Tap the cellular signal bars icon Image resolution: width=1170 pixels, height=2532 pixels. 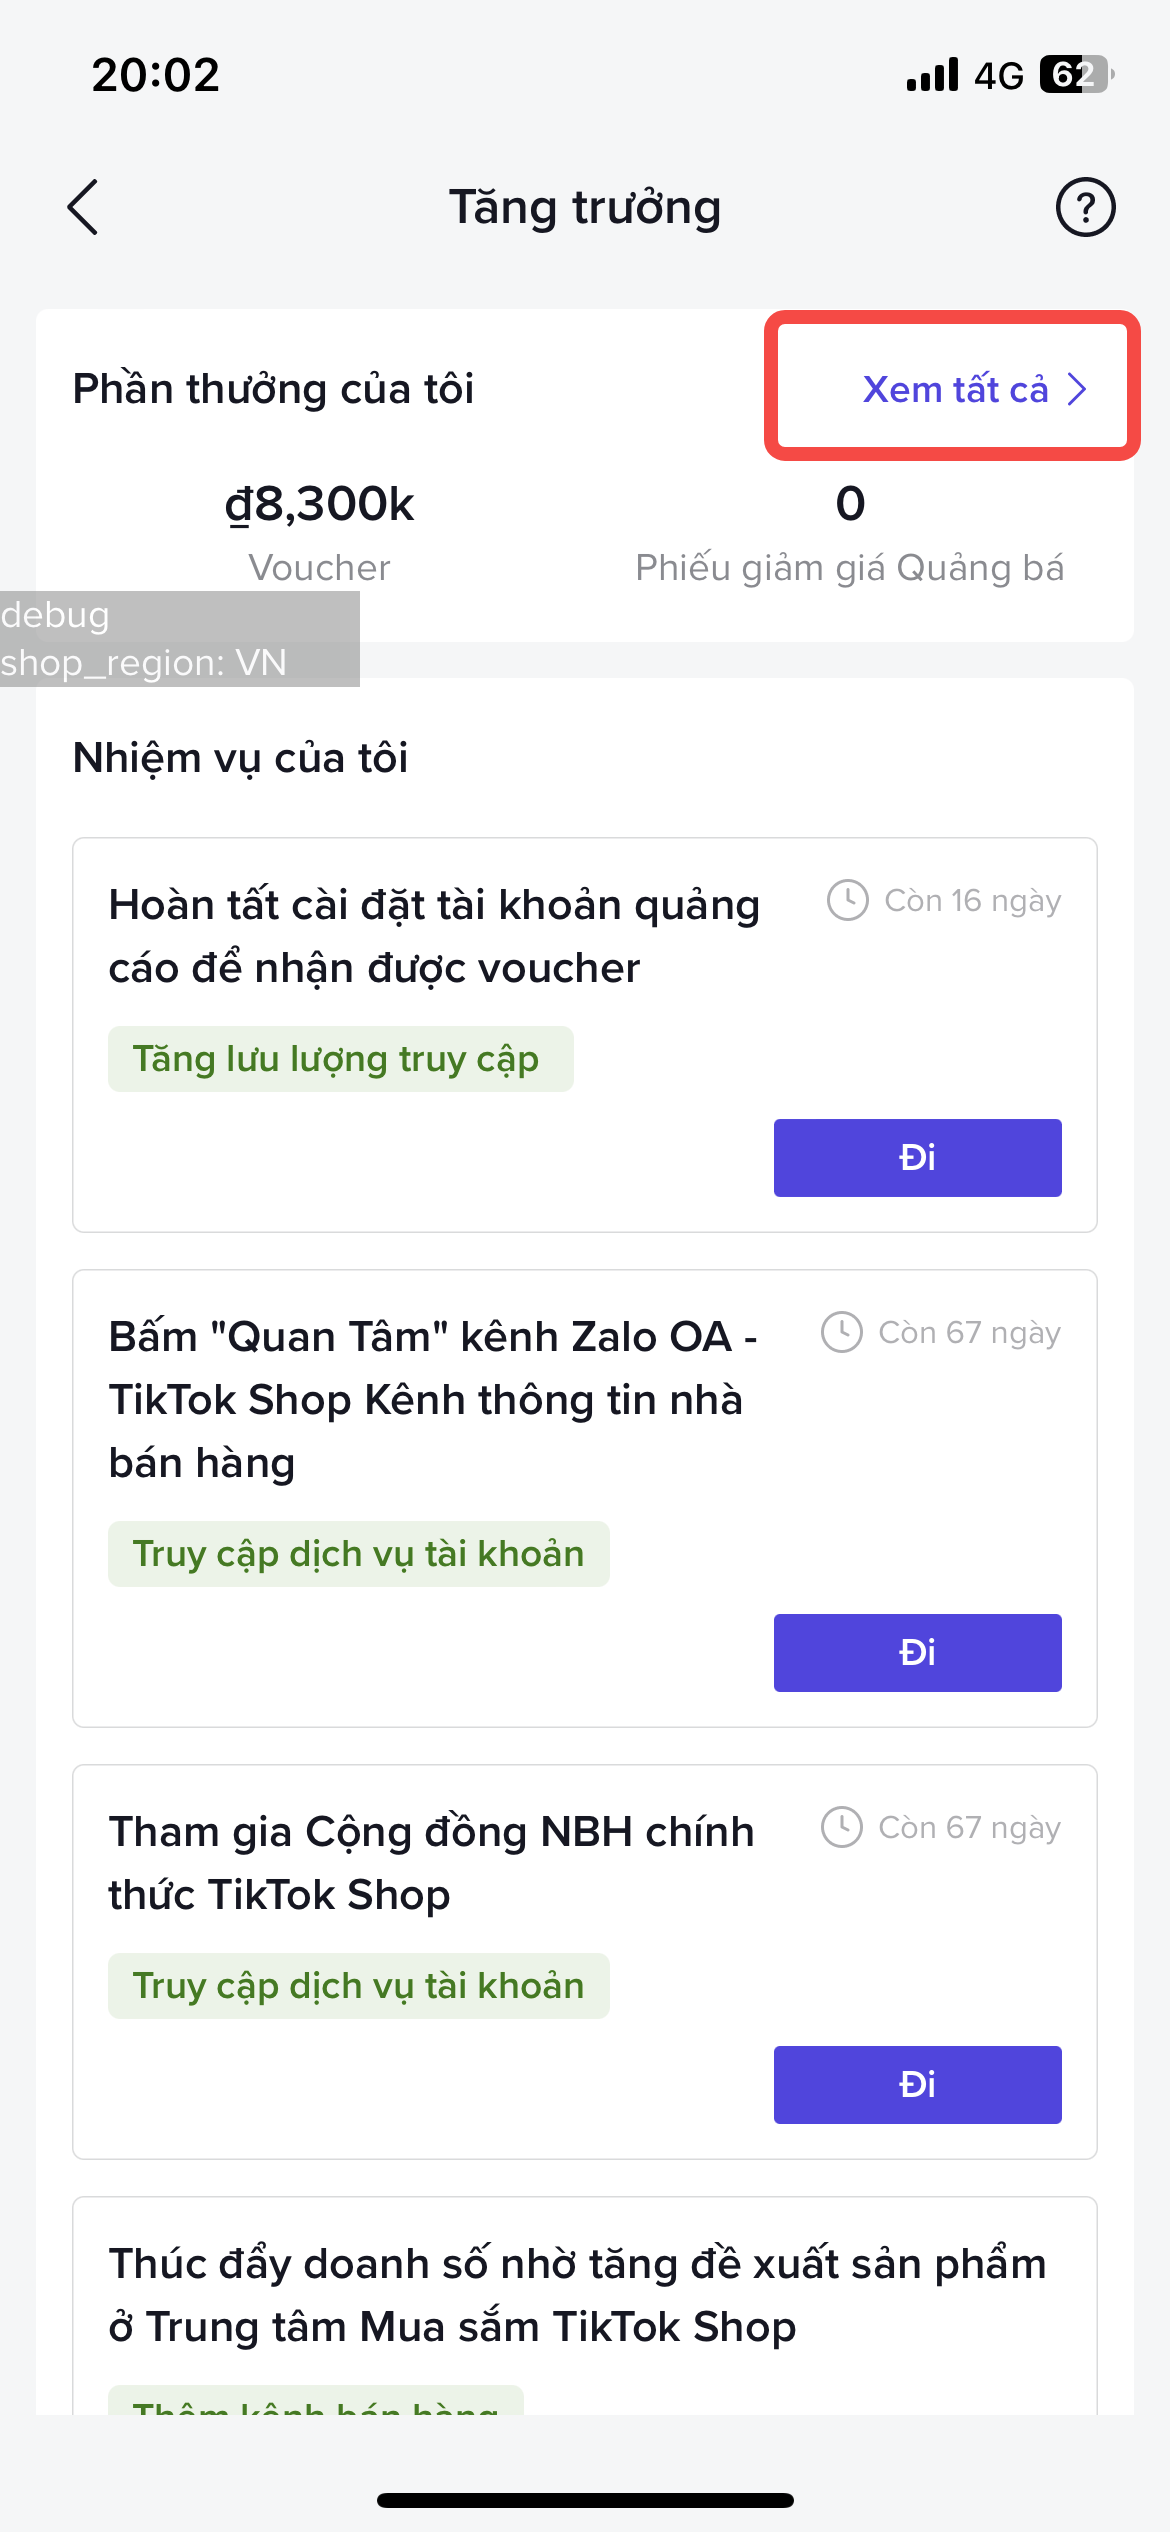(932, 75)
